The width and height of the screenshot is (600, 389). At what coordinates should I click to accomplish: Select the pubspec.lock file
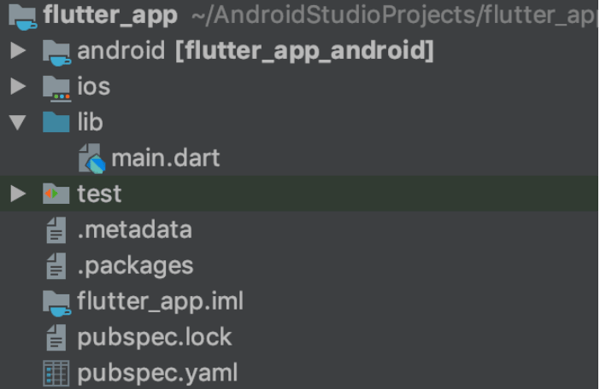click(155, 337)
